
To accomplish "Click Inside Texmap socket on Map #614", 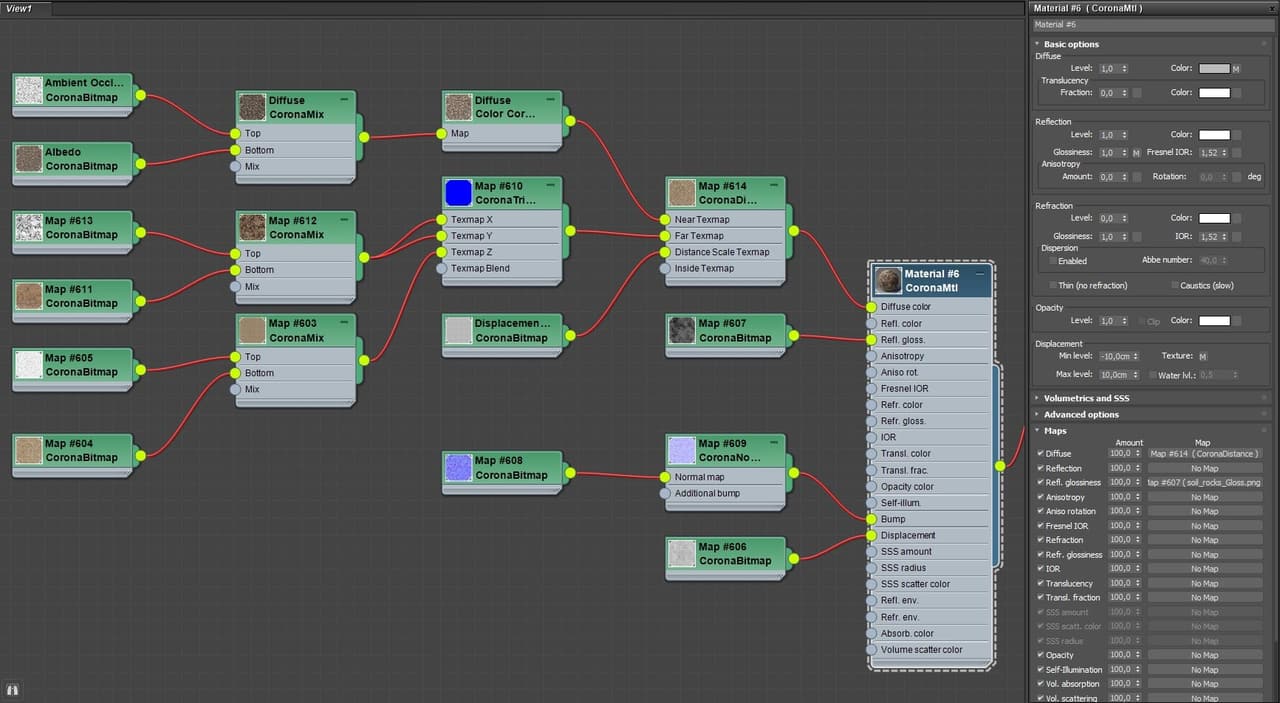I will tap(665, 268).
